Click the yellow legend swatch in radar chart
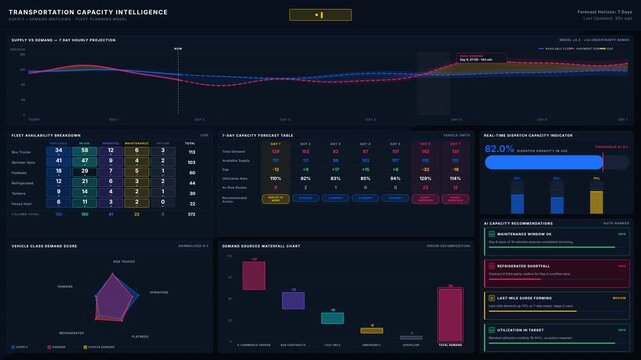This screenshot has width=641, height=360. [85, 347]
